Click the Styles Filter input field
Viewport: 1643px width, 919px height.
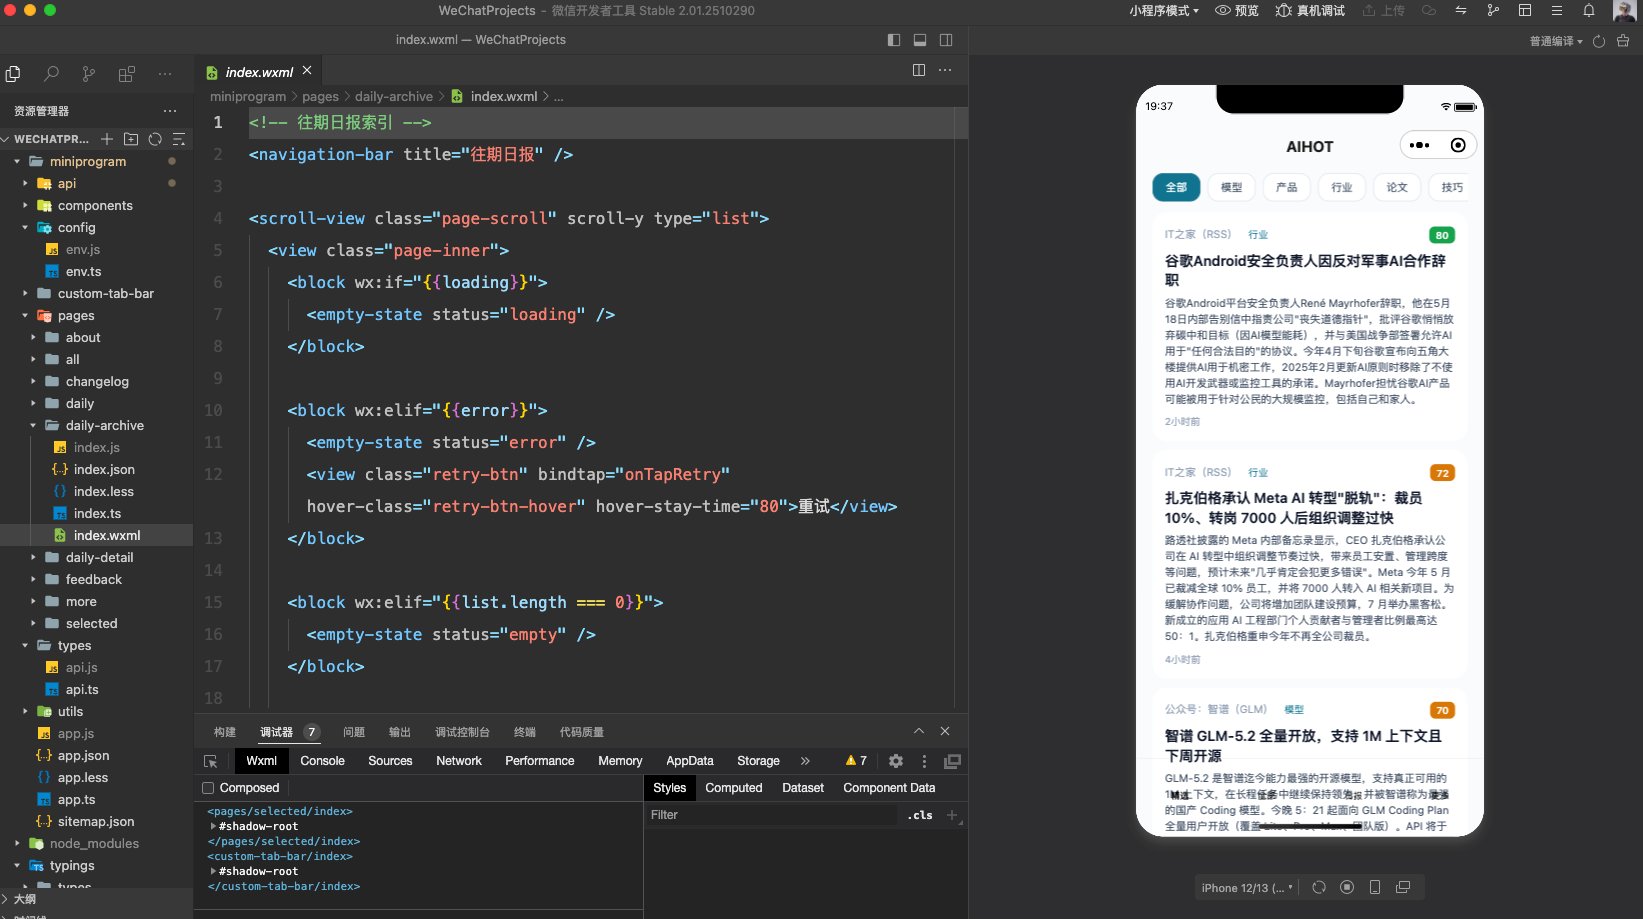point(772,815)
